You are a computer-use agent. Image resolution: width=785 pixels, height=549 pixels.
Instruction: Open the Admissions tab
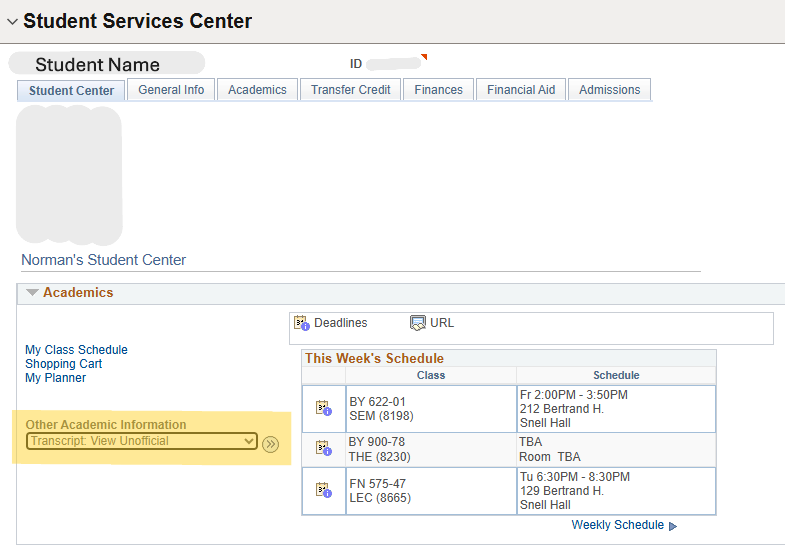(x=609, y=90)
